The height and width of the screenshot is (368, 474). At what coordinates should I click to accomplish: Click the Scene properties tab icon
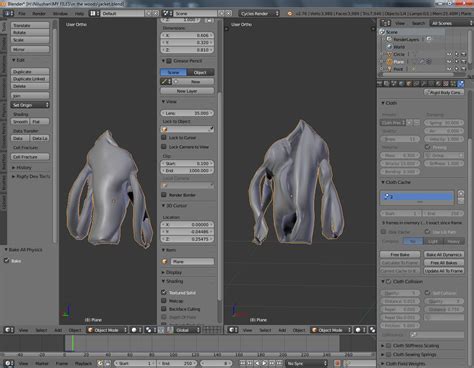click(x=394, y=84)
